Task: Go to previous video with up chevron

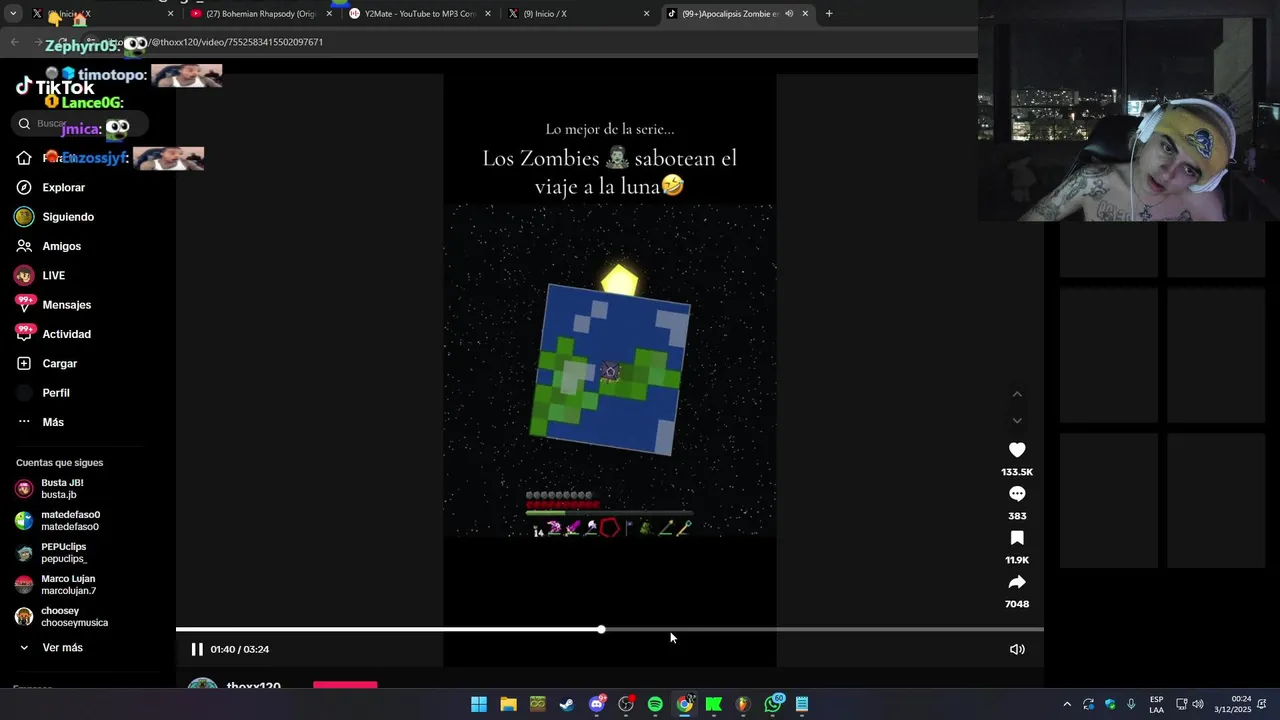Action: [1017, 394]
